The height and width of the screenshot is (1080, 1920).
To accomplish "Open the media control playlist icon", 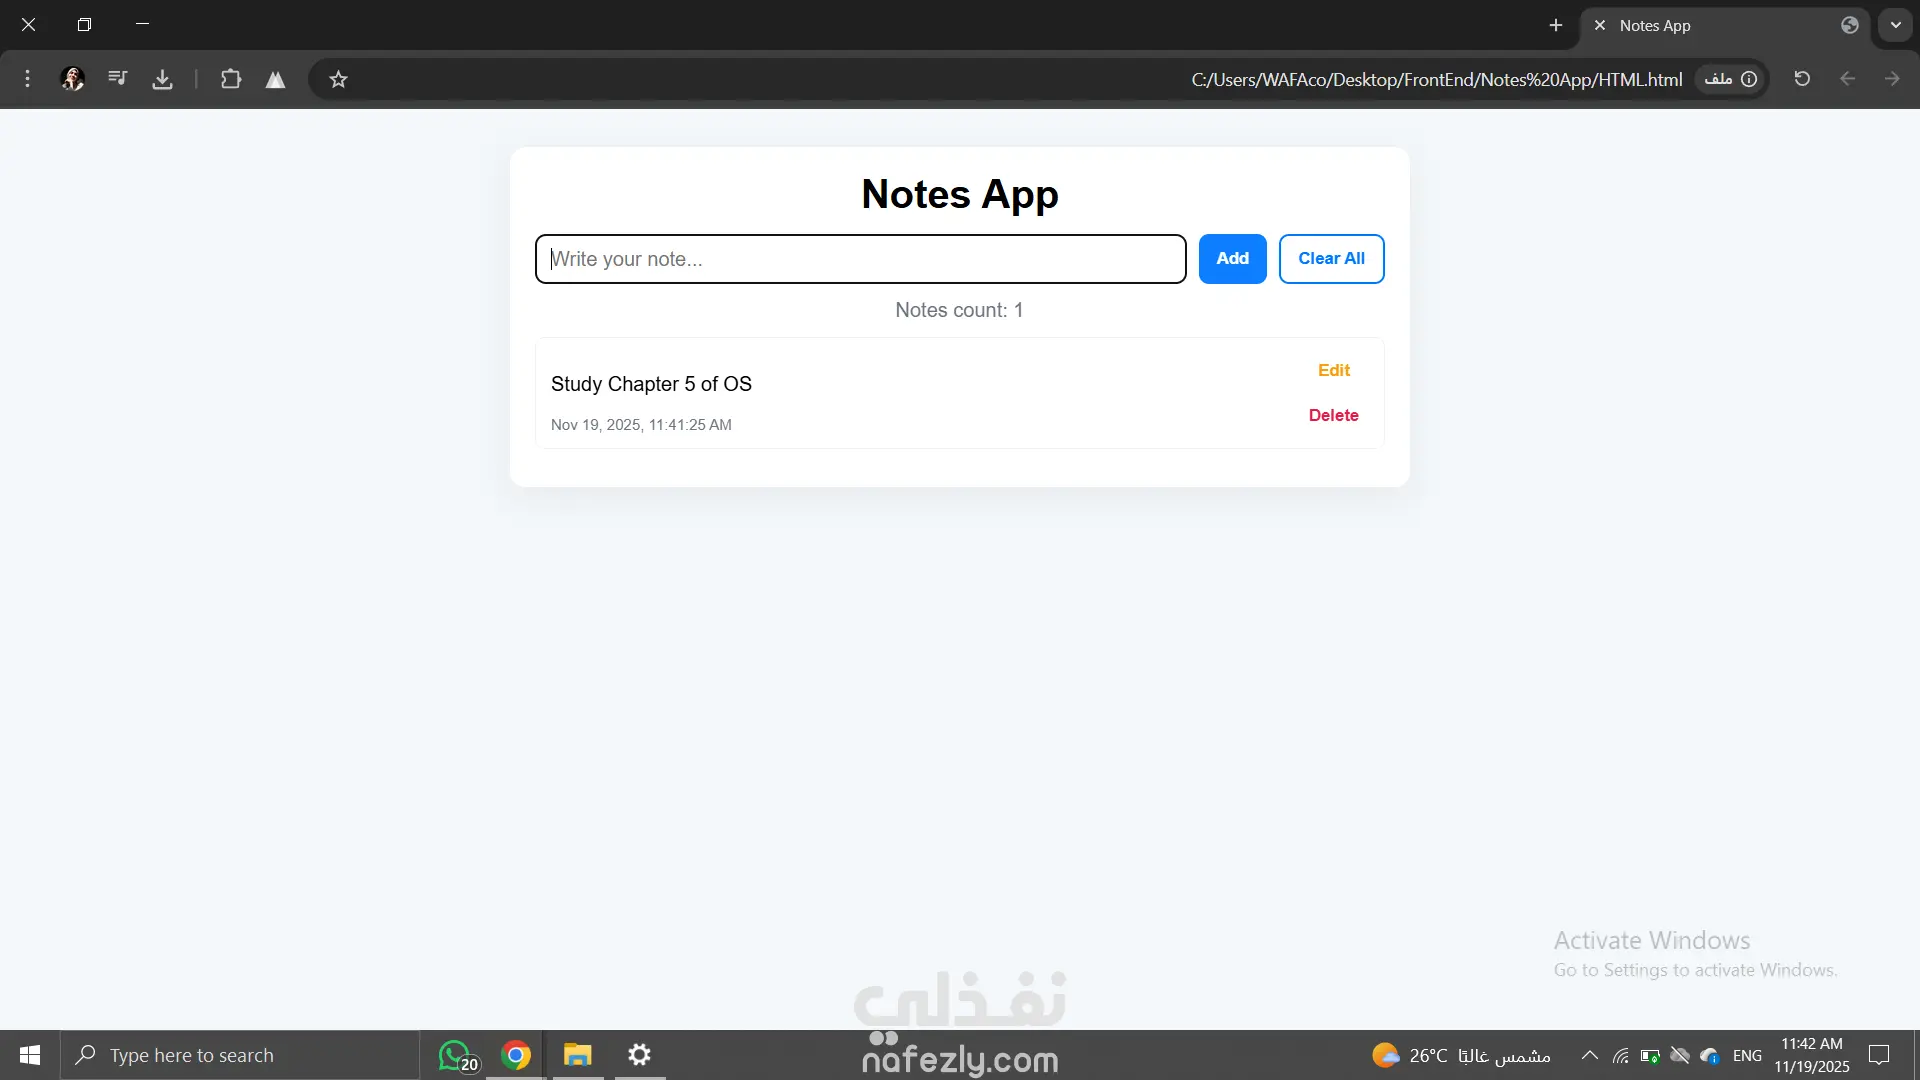I will [118, 78].
